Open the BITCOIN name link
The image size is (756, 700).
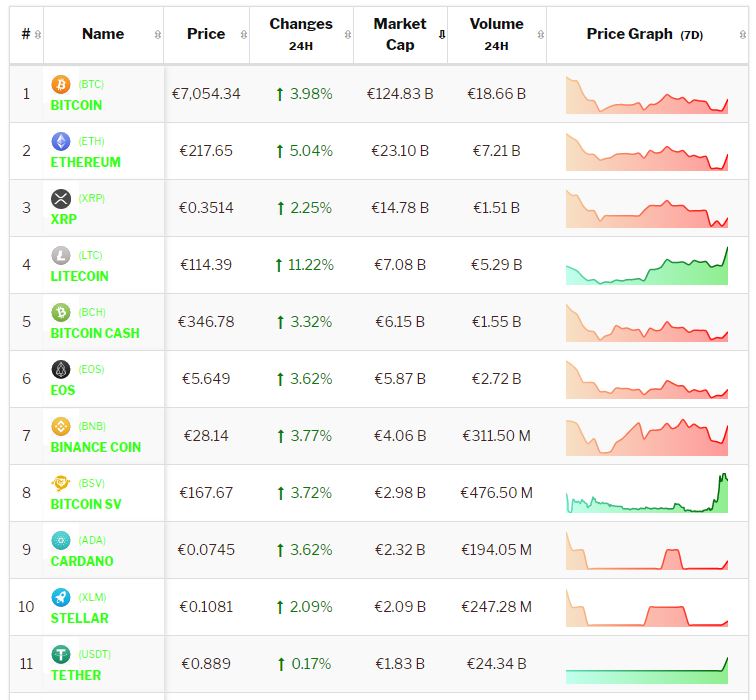76,105
